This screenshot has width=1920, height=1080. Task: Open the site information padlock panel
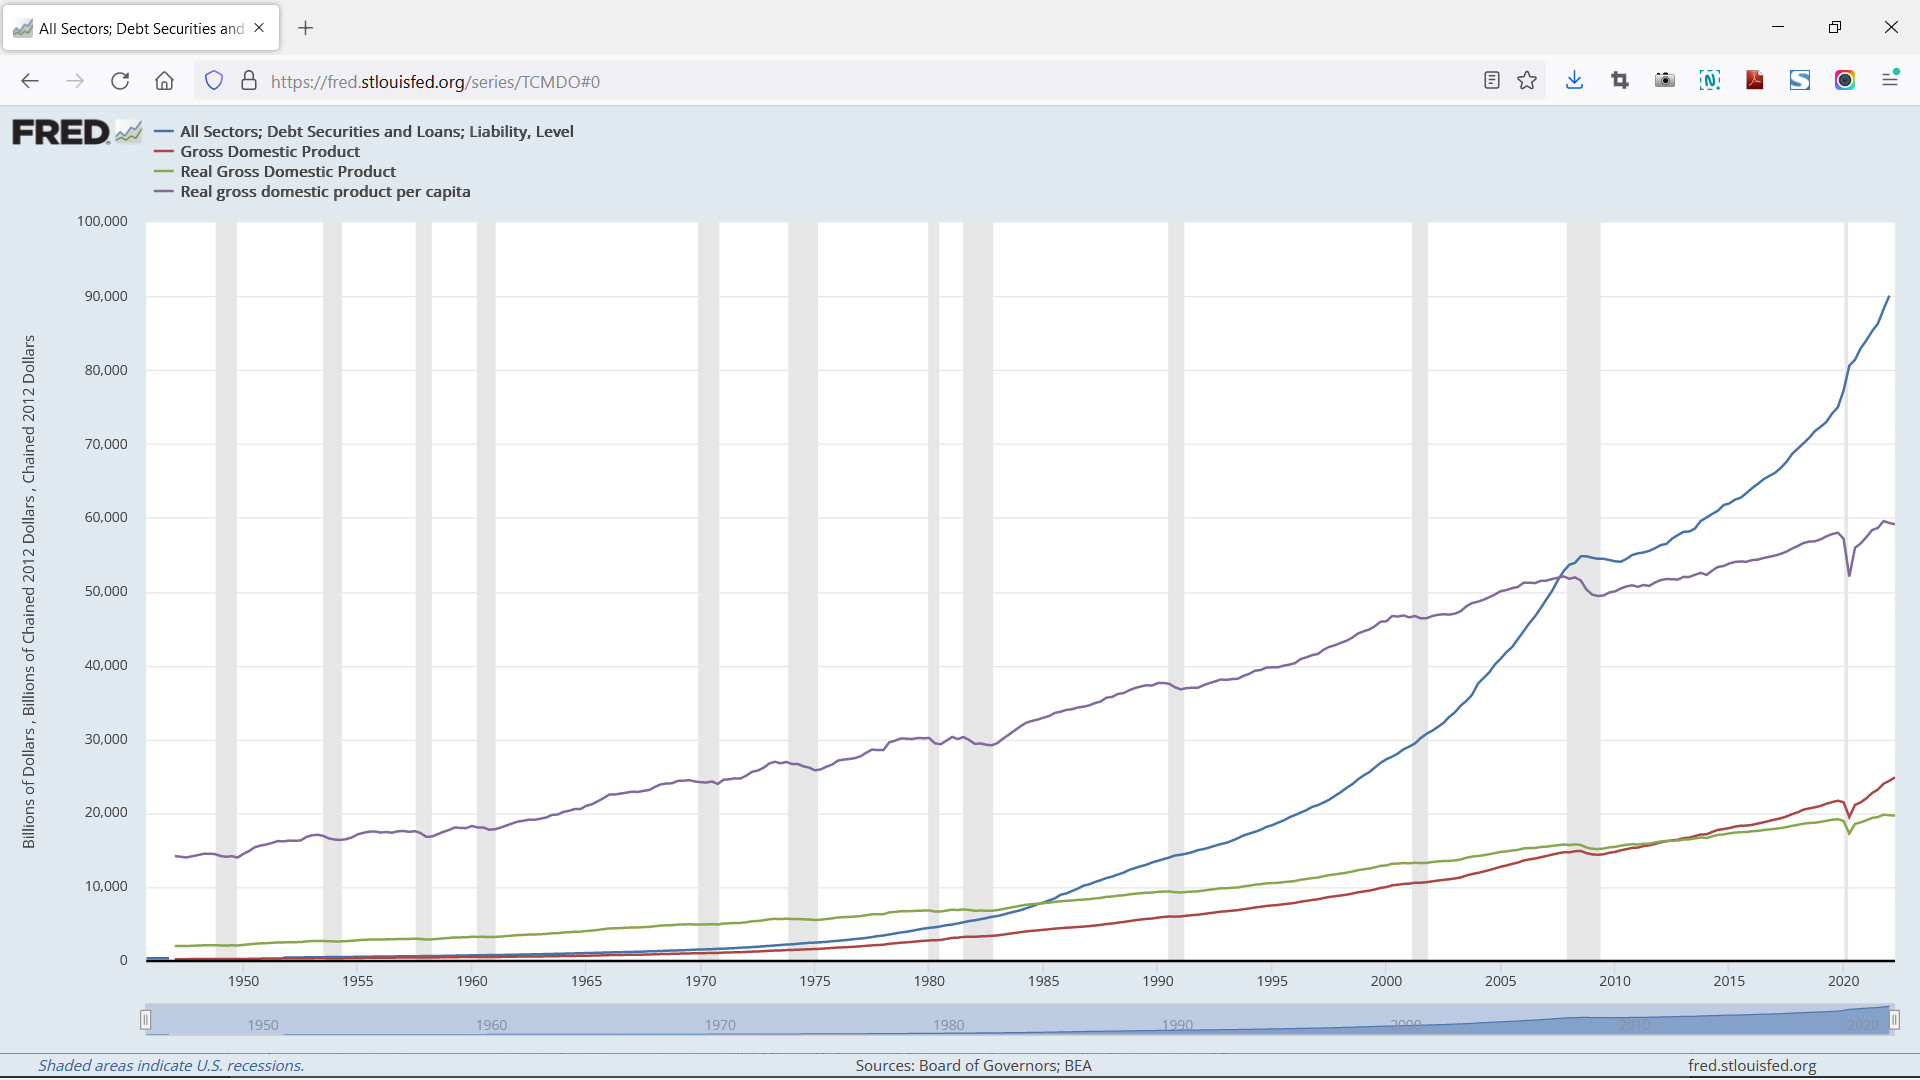(249, 81)
